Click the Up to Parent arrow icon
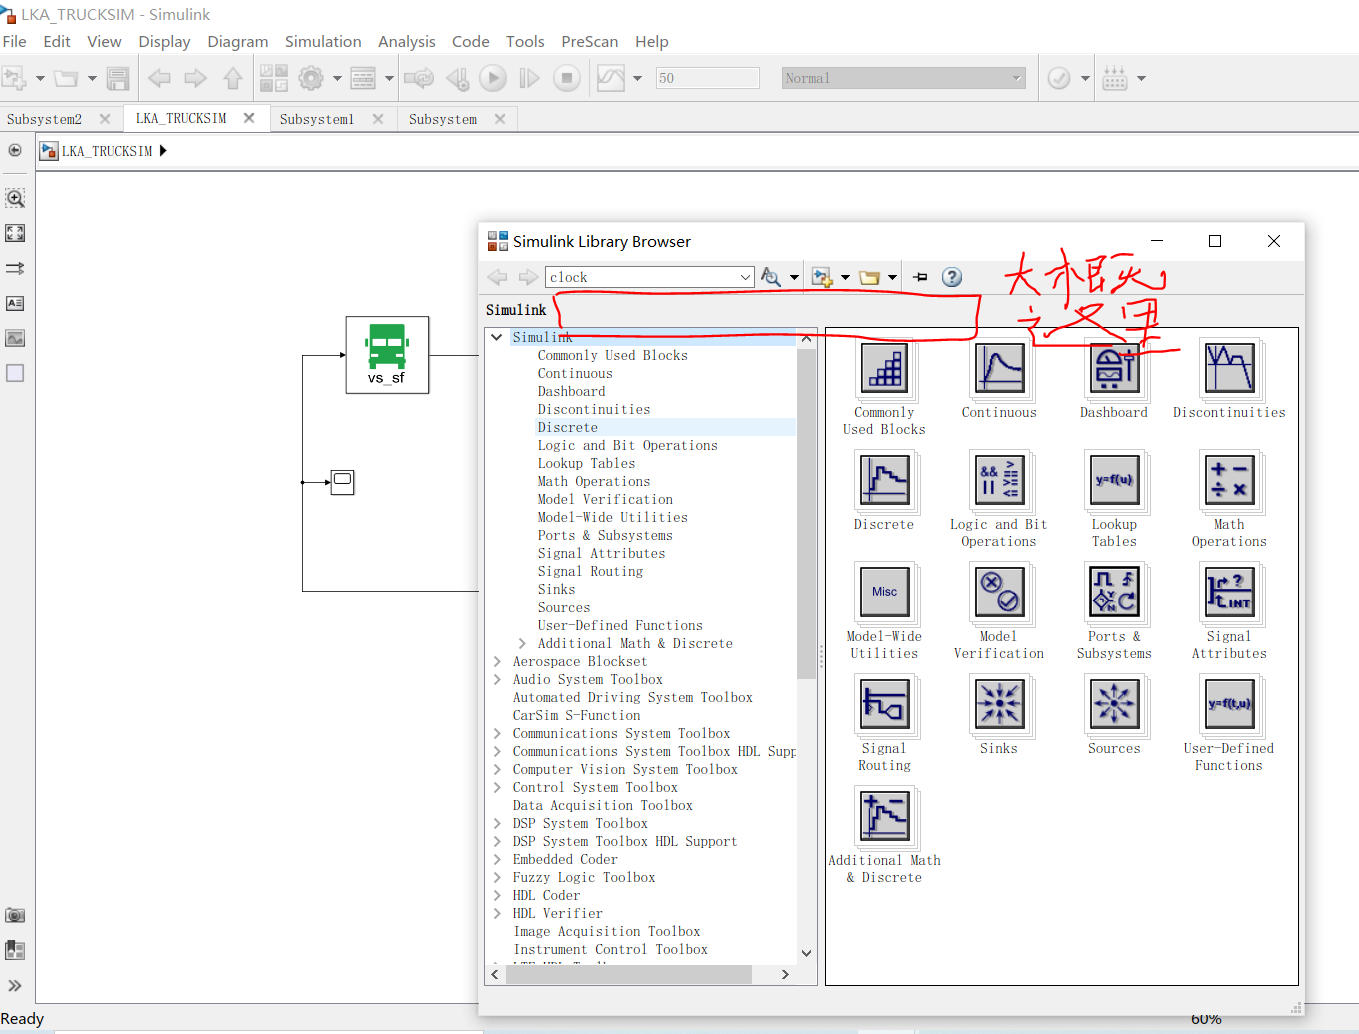Viewport: 1359px width, 1034px height. 233,78
